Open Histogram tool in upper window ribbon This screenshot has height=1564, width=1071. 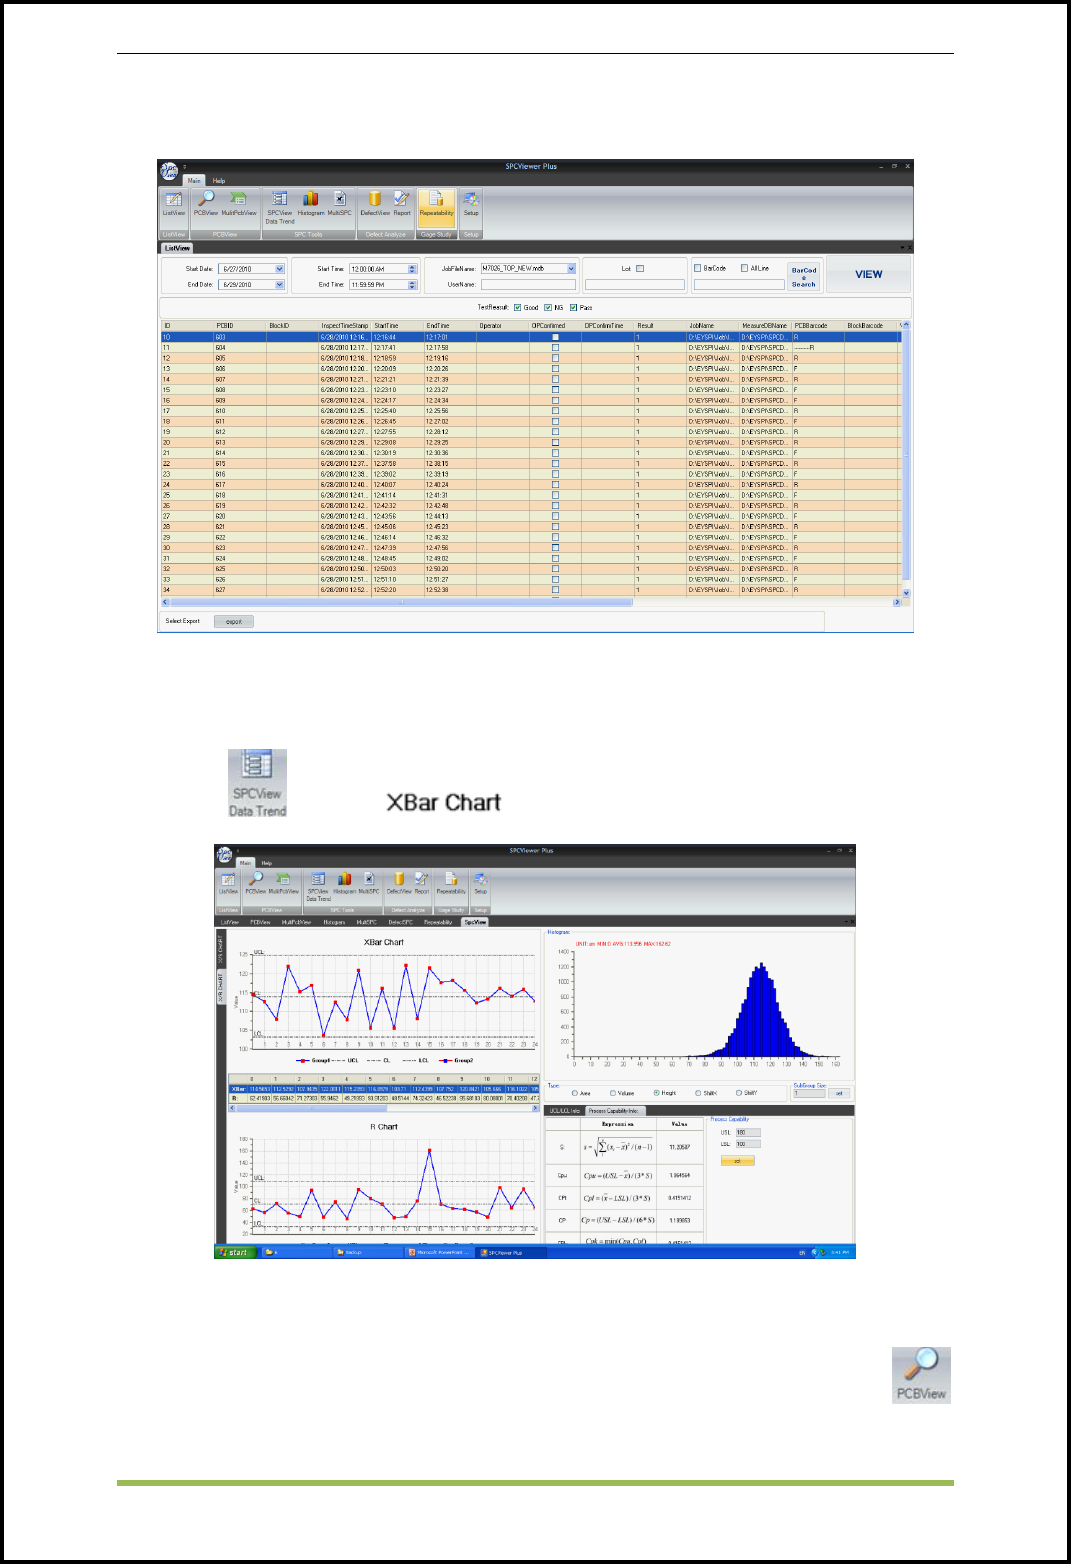(311, 204)
